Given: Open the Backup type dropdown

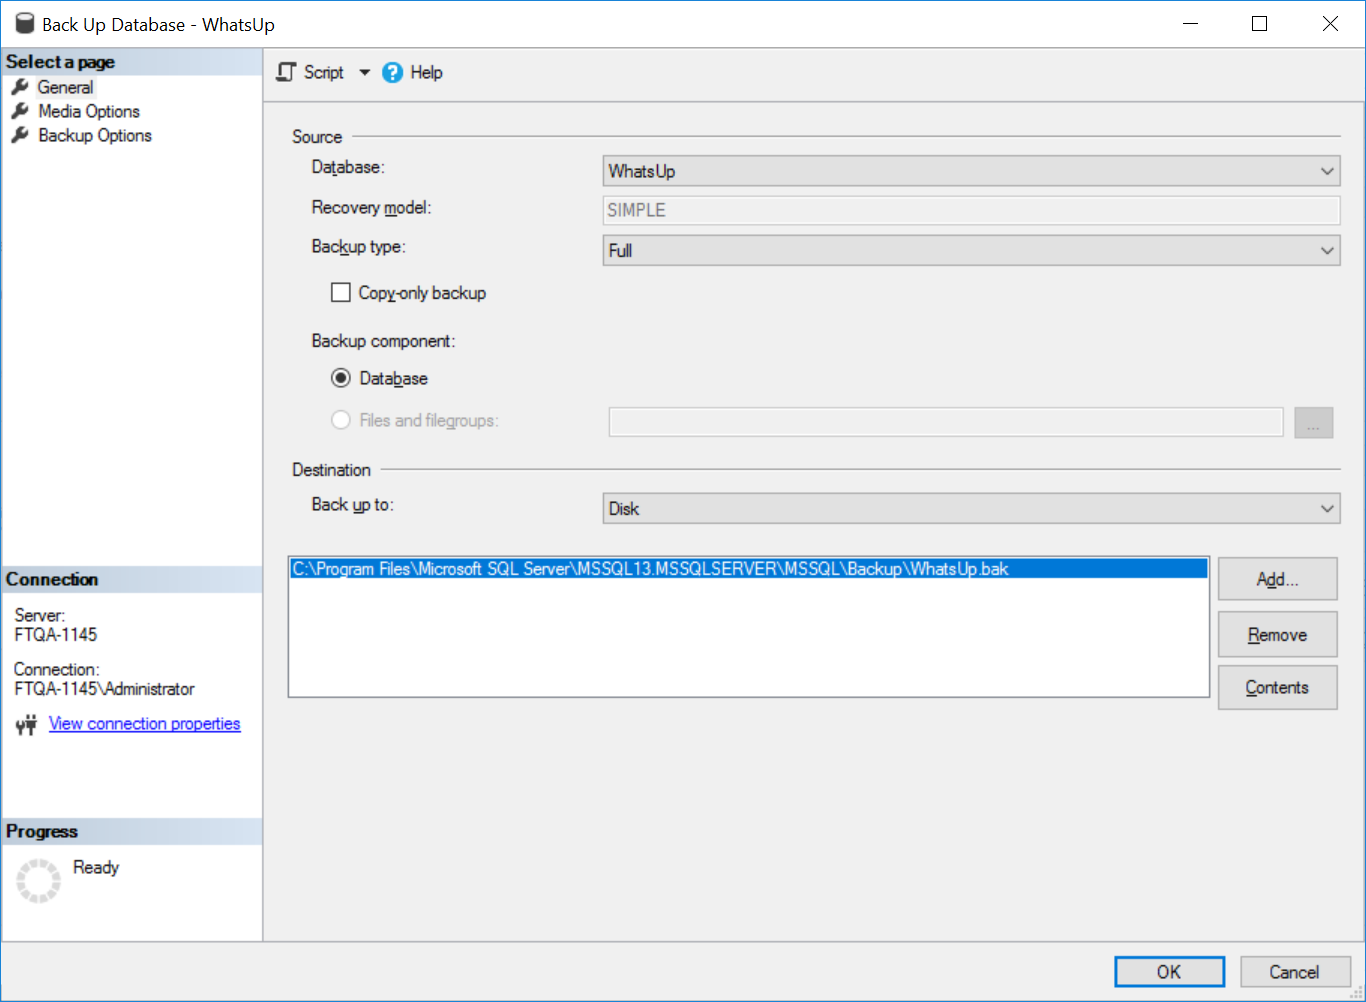Looking at the screenshot, I should click(1327, 250).
